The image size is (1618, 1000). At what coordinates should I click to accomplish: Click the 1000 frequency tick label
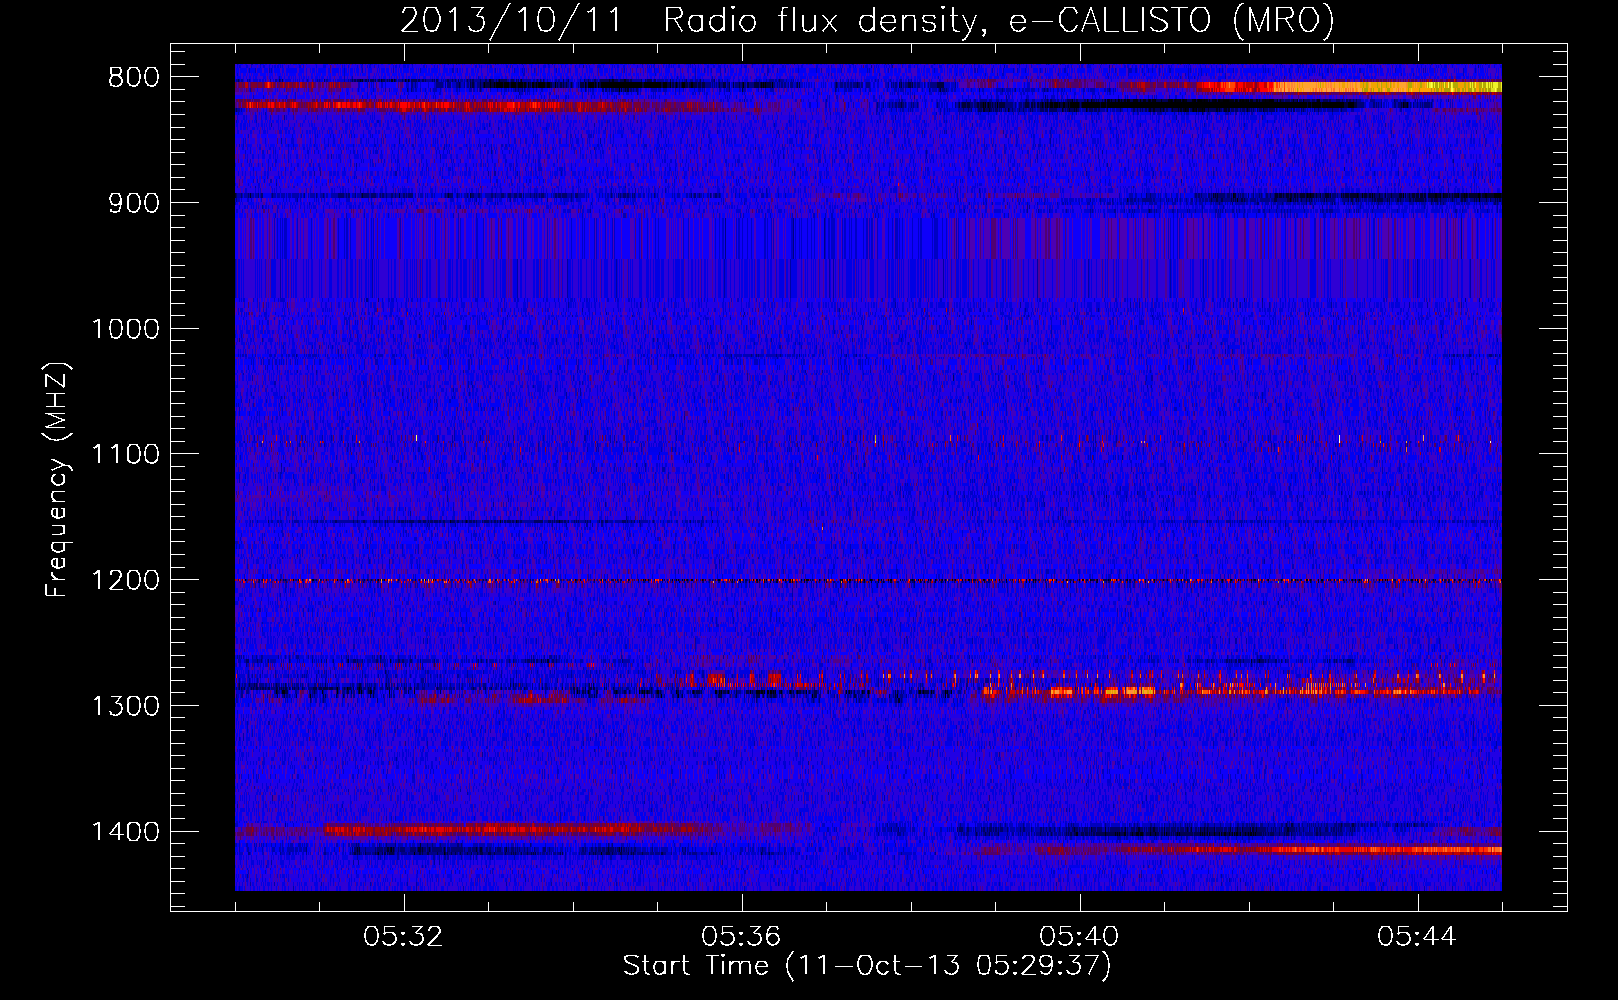(x=125, y=329)
